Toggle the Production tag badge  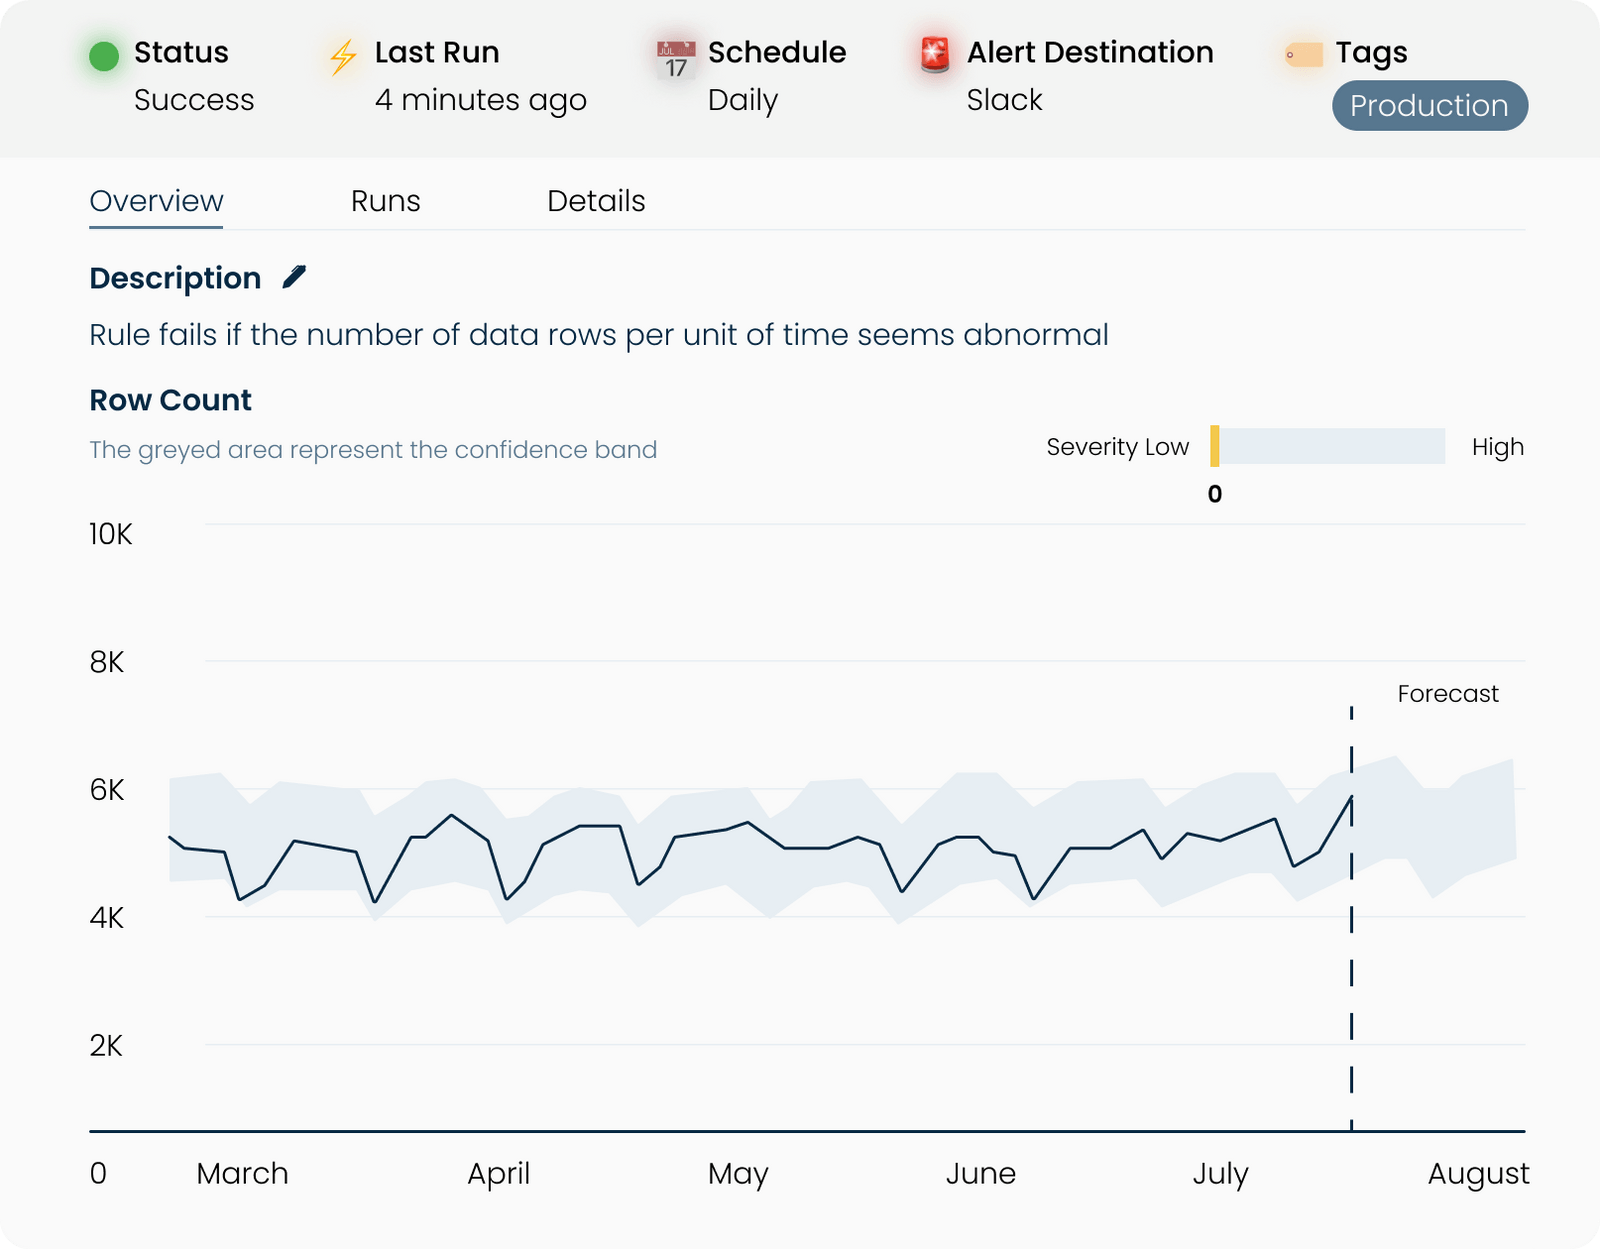pyautogui.click(x=1430, y=105)
